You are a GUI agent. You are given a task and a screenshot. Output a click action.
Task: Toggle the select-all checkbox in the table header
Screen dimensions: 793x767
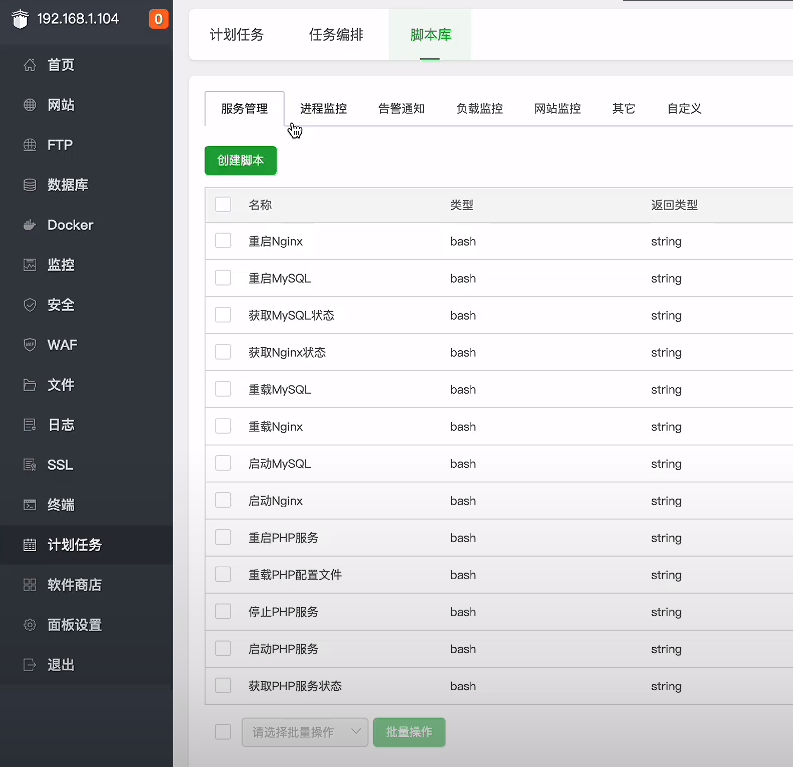(223, 205)
